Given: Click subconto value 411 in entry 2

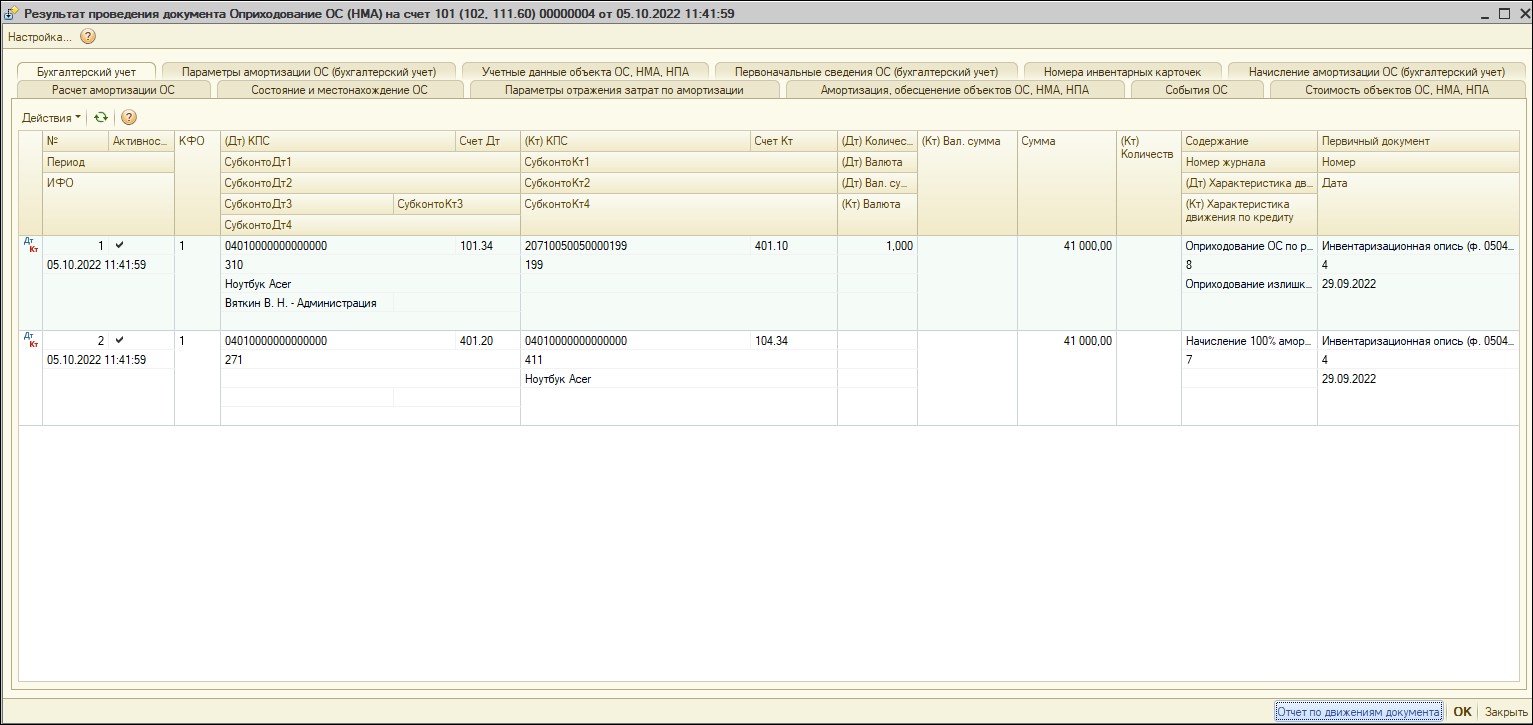Looking at the screenshot, I should [679, 360].
